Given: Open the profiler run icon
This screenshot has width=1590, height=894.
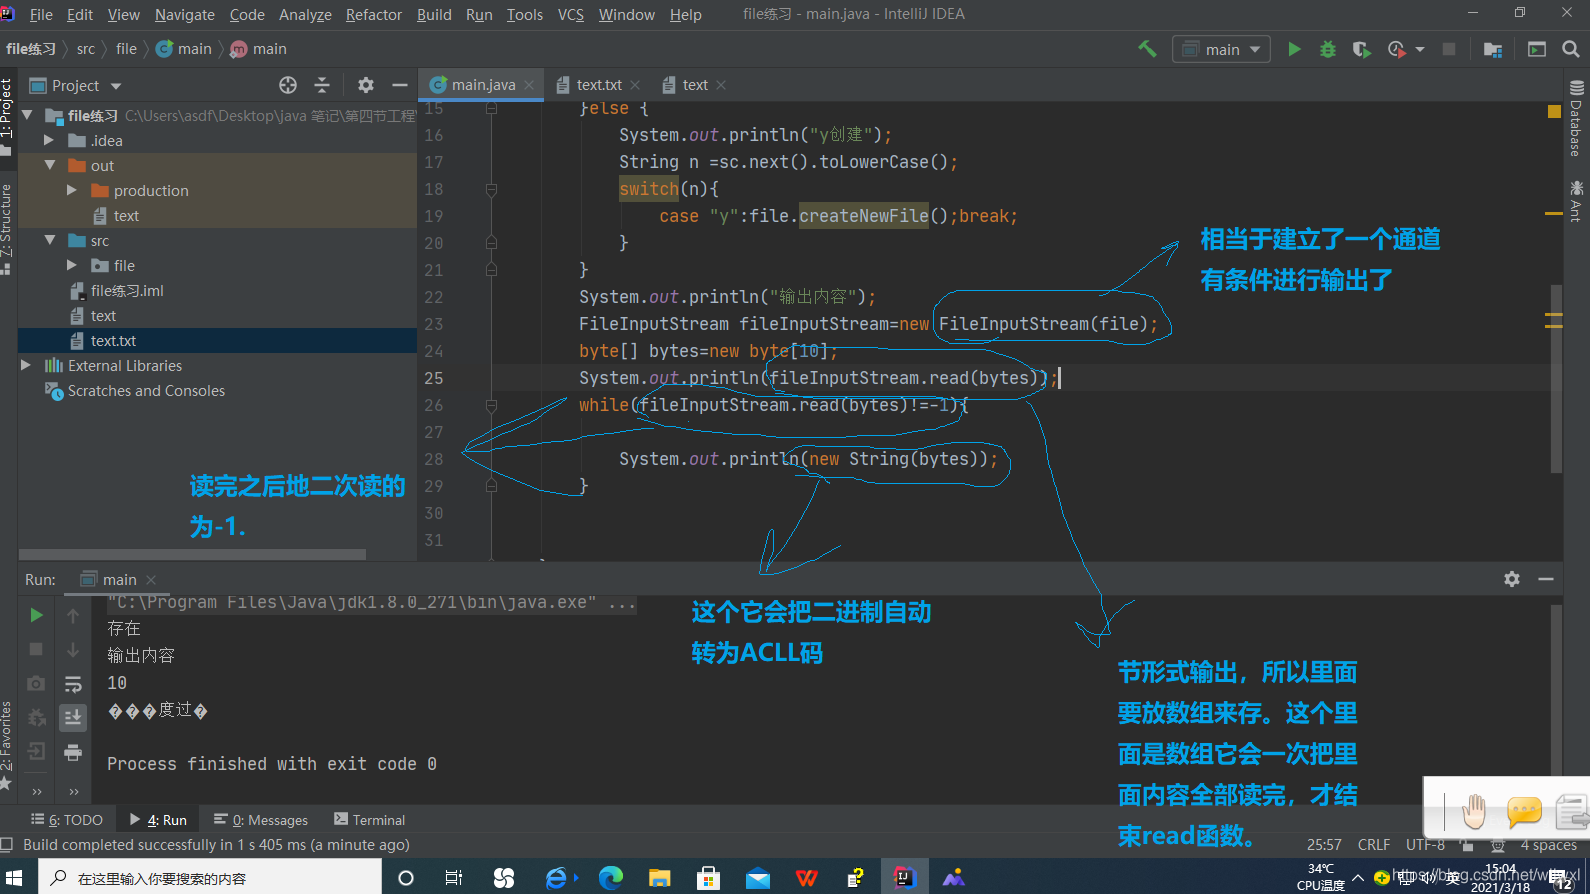Looking at the screenshot, I should (x=1397, y=49).
